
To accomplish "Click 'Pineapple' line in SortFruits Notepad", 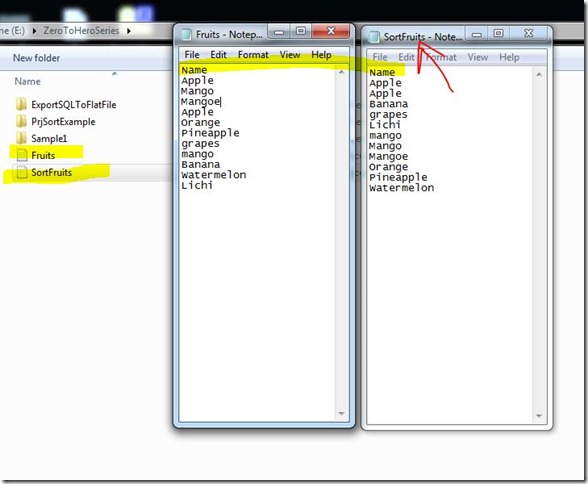I will point(398,177).
